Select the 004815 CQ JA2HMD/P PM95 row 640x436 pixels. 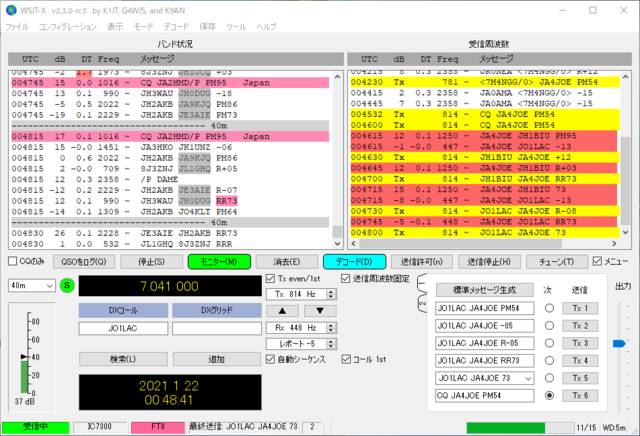(x=170, y=136)
